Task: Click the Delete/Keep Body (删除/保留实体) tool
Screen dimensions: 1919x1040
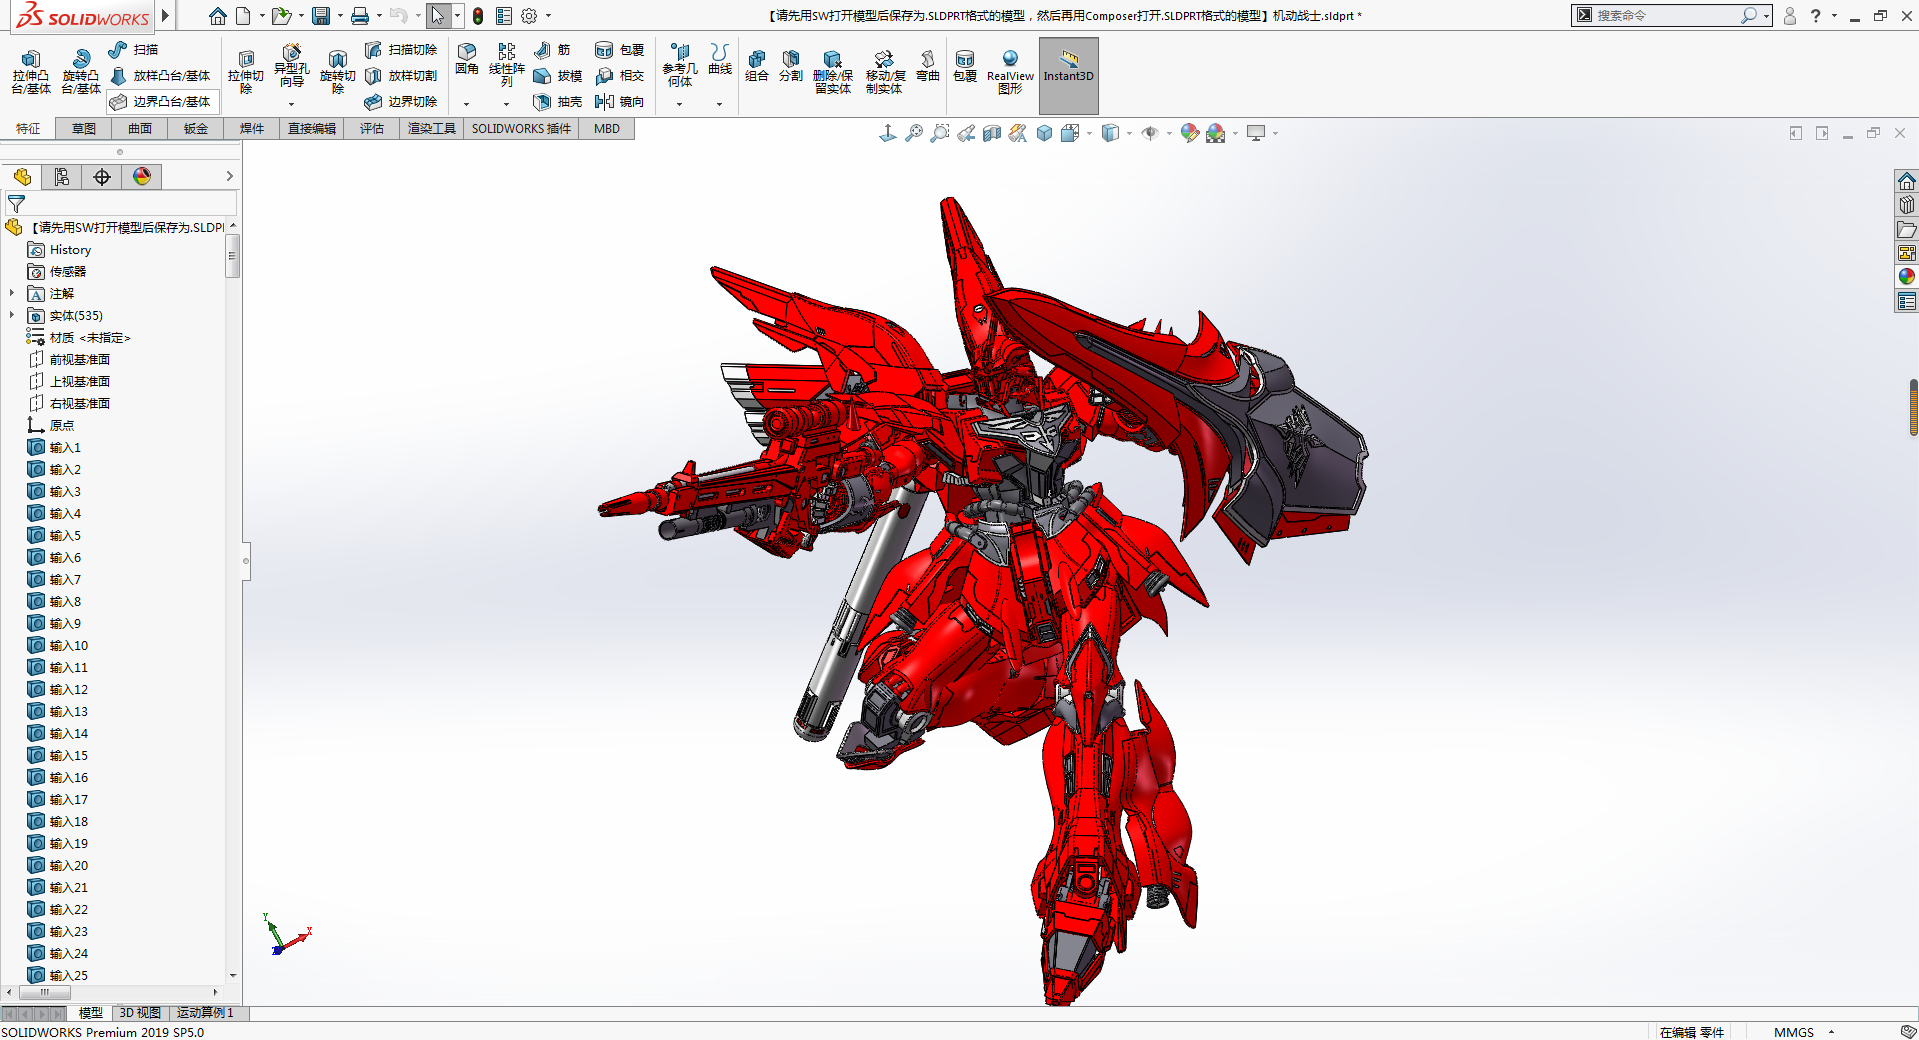Action: 833,72
